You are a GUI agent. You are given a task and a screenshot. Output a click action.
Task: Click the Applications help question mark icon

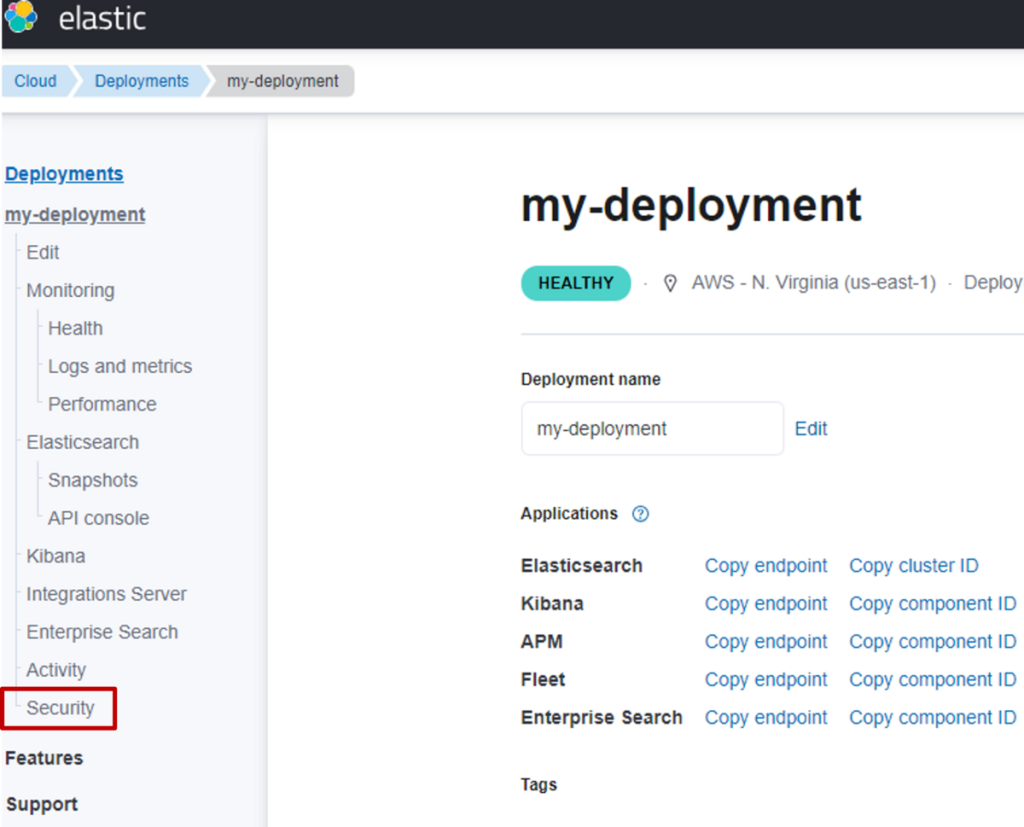coord(641,514)
